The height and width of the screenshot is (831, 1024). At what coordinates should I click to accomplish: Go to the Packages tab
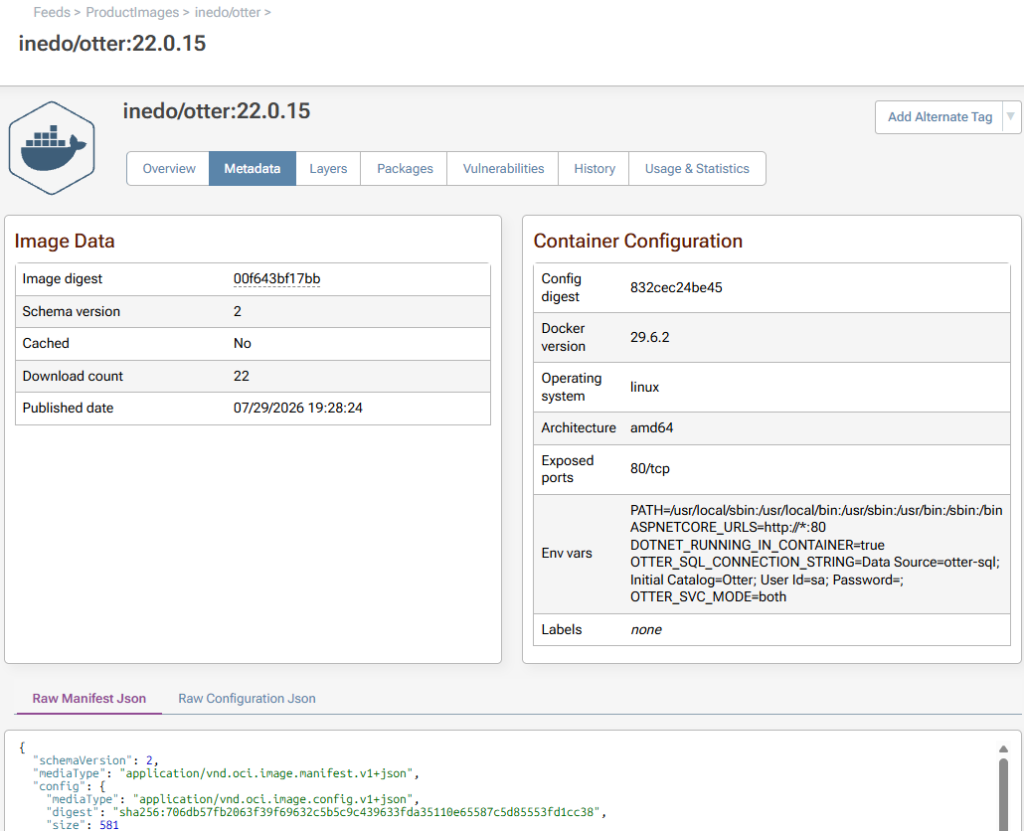404,169
